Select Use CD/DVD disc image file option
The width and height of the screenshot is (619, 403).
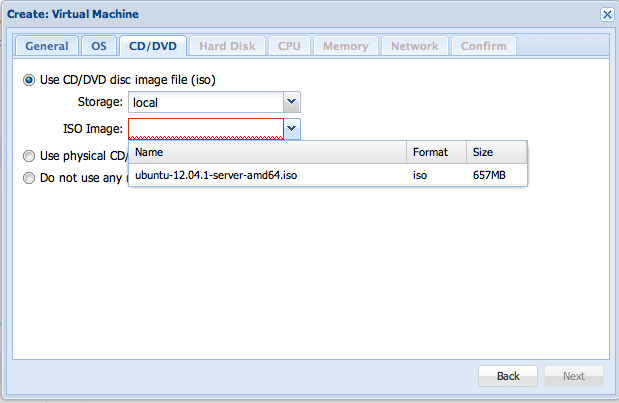click(x=29, y=80)
